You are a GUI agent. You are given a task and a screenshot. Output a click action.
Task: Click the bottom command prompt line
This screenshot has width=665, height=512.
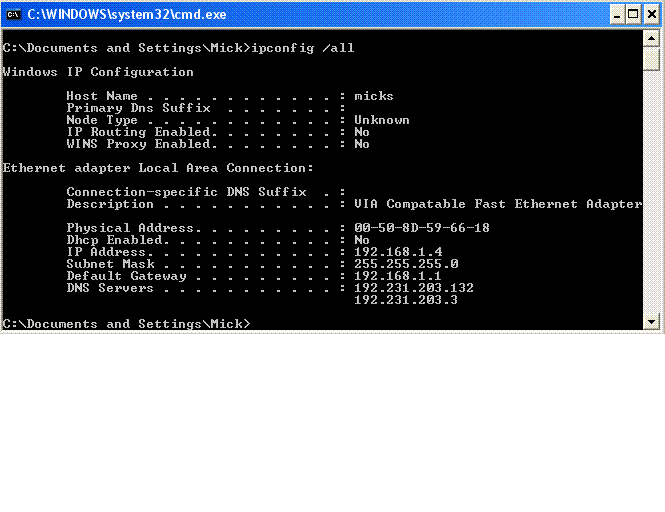[126, 324]
